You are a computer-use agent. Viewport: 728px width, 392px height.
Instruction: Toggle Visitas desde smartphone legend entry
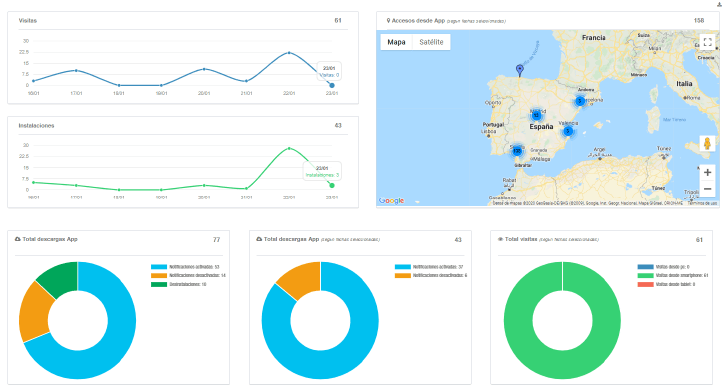673,275
